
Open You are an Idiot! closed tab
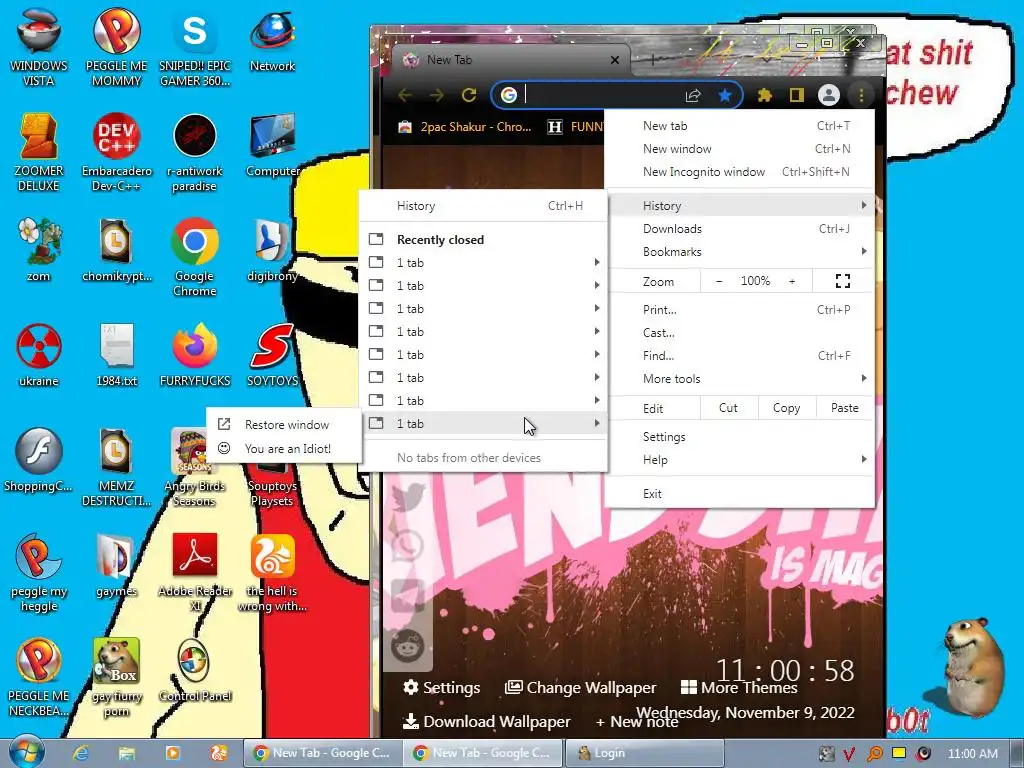tap(284, 449)
